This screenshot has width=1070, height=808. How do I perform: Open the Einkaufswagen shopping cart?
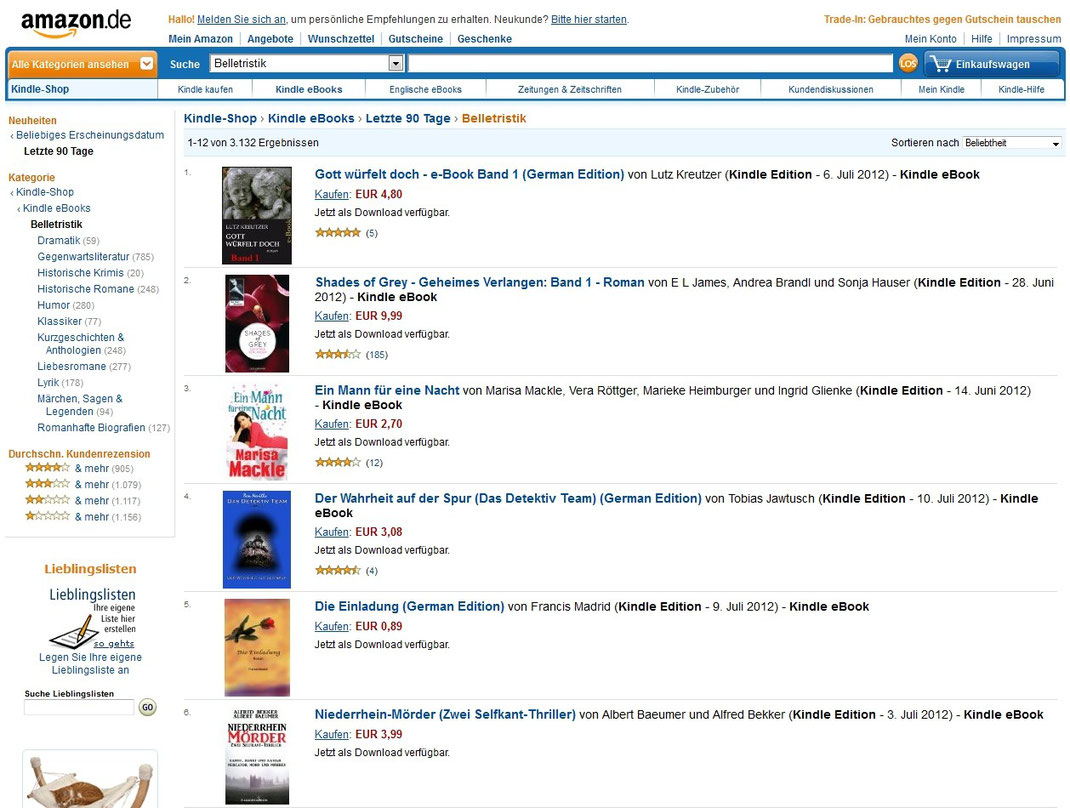point(992,64)
